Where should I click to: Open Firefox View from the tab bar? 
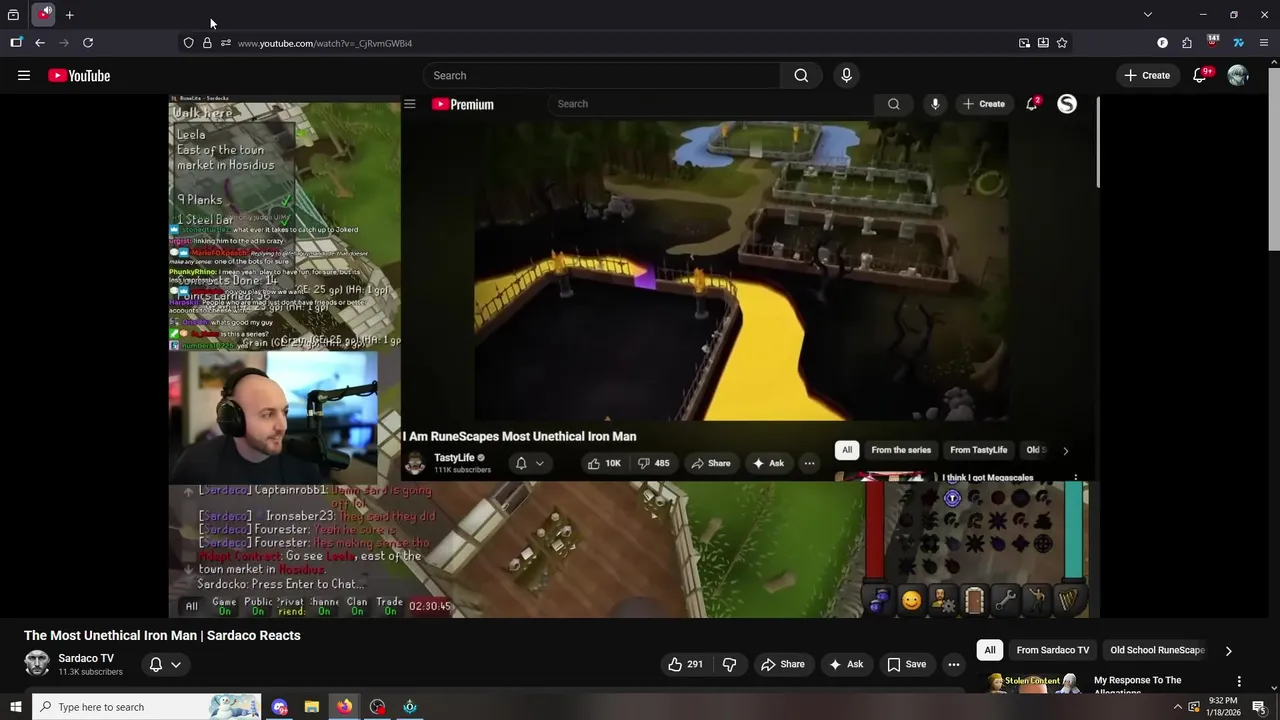coord(13,15)
